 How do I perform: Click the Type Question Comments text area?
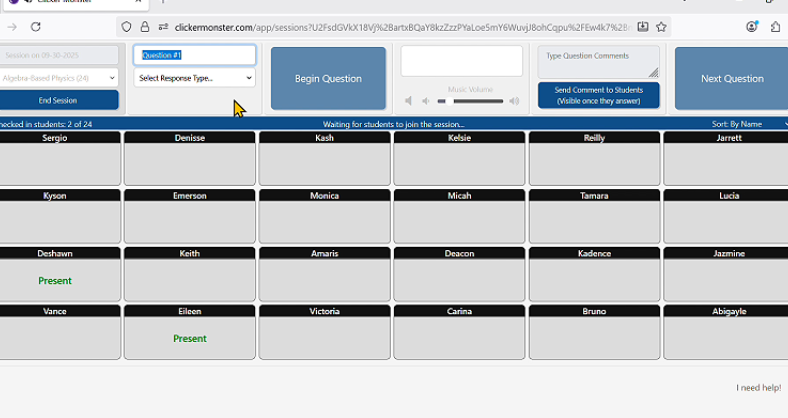tap(599, 62)
